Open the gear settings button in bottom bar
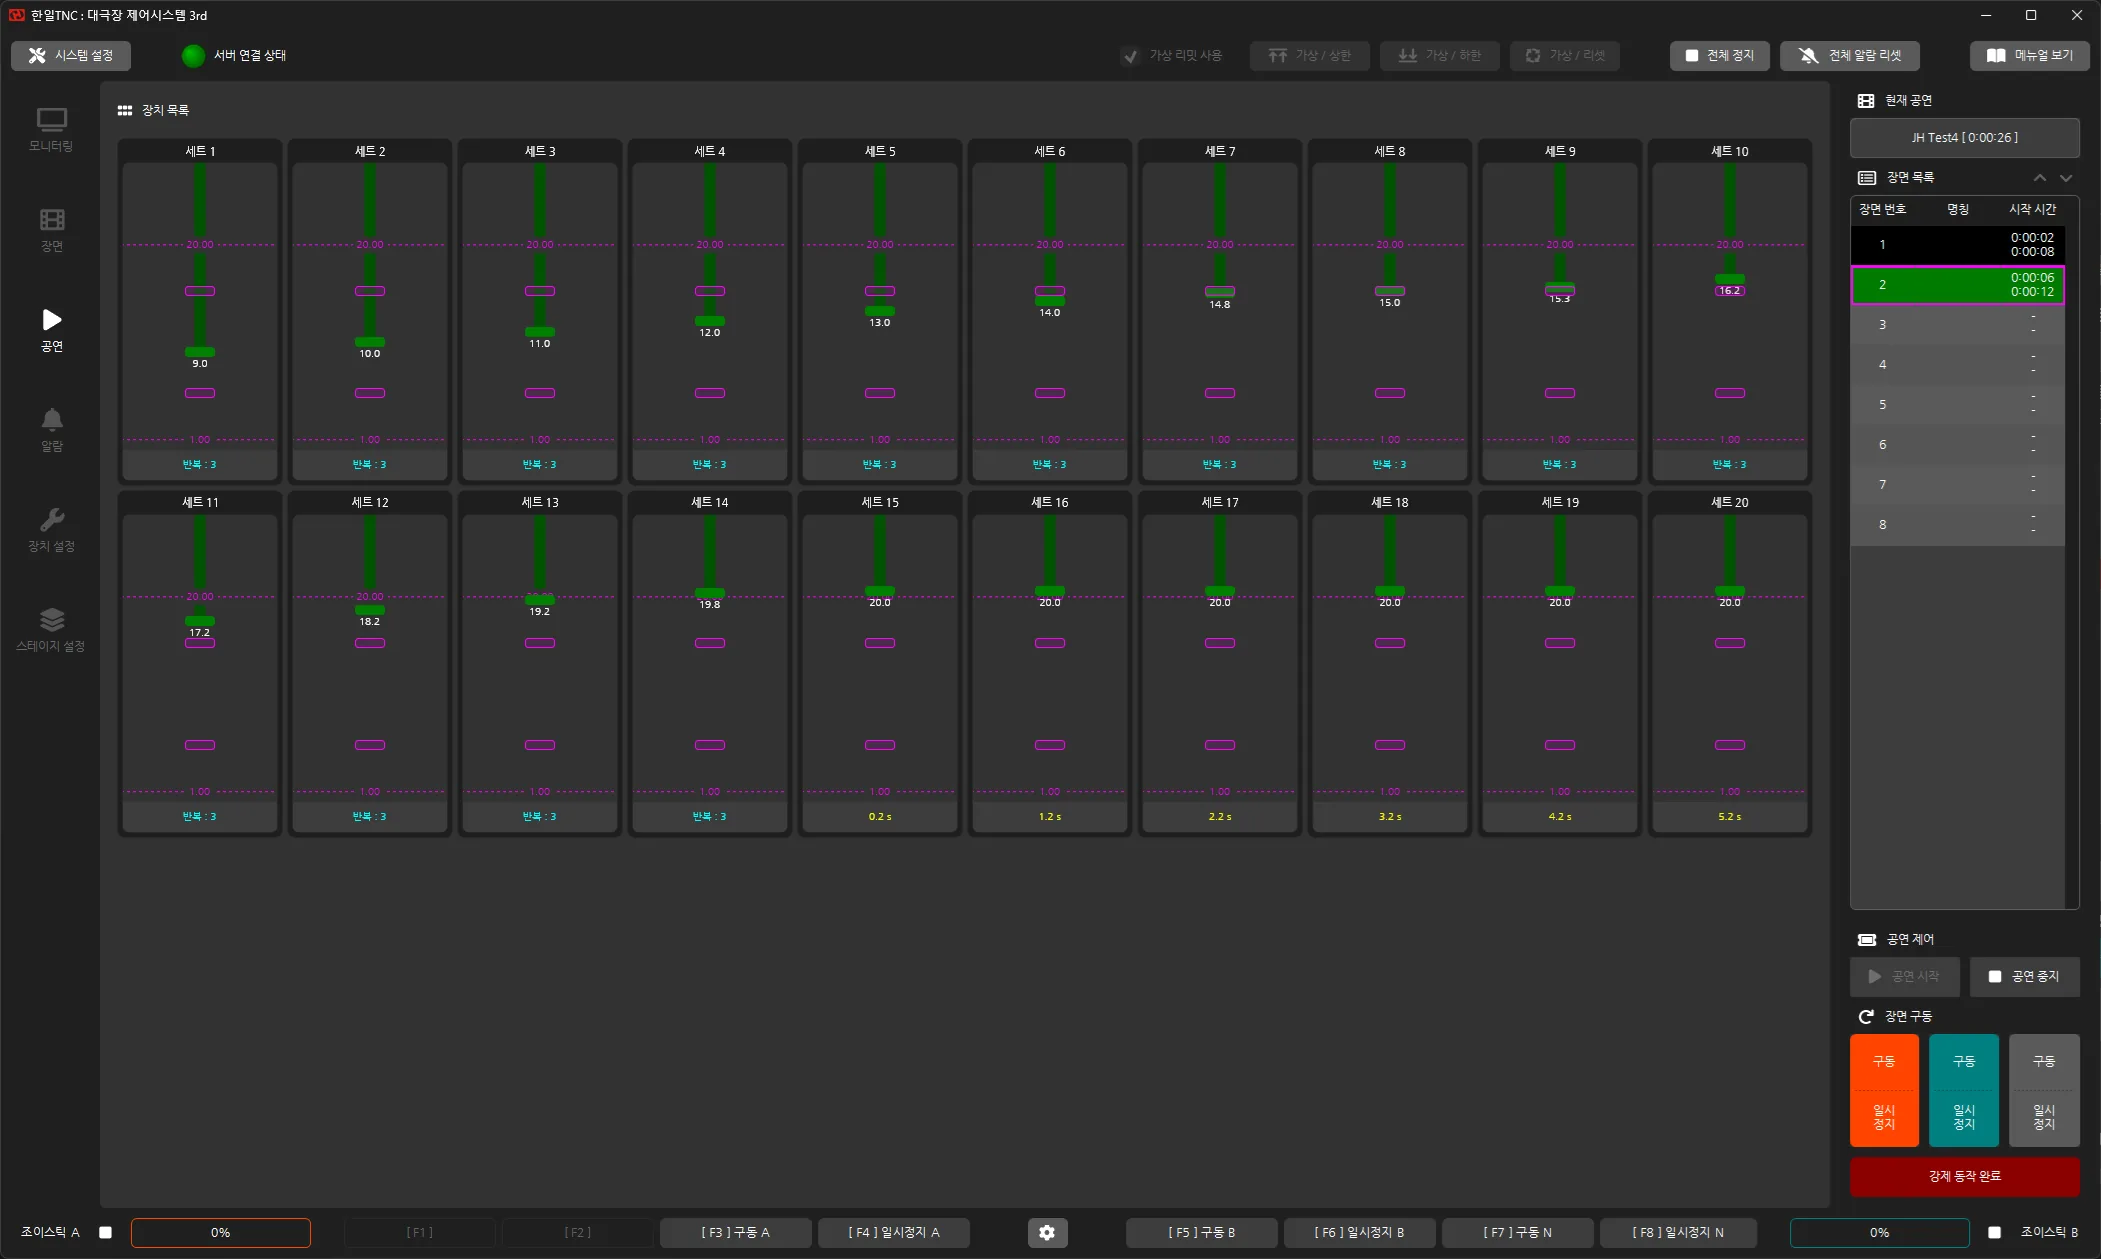 pyautogui.click(x=1047, y=1233)
